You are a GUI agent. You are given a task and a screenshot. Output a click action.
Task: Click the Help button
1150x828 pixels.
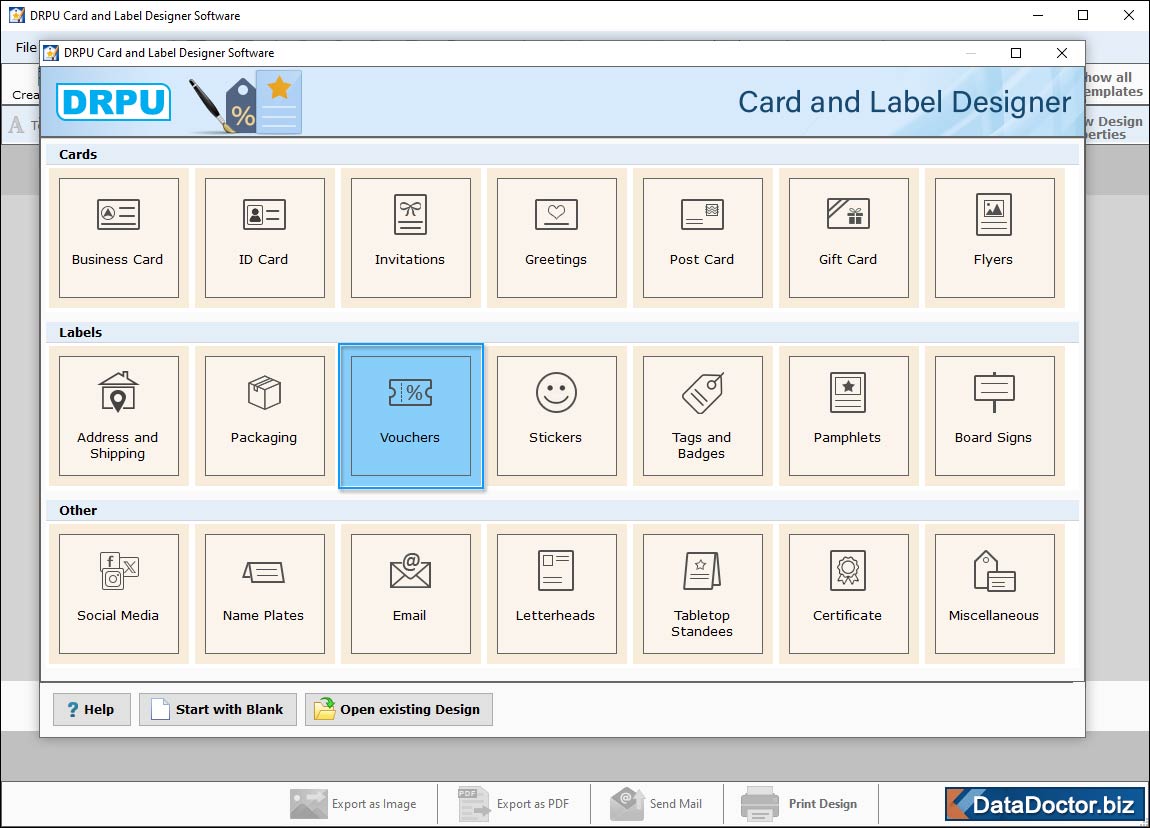pyautogui.click(x=92, y=709)
